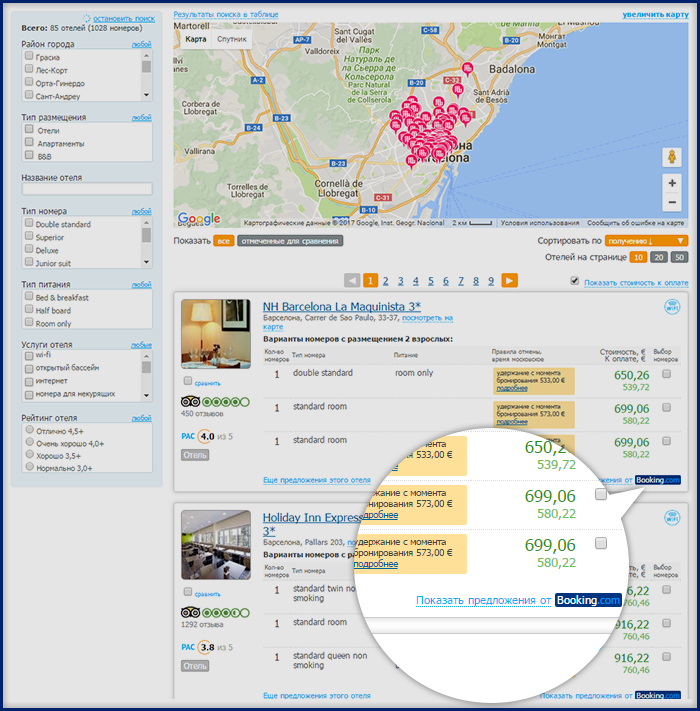700x711 pixels.
Task: Click wi-fi icon of Holiday Inn Express
Action: (672, 517)
